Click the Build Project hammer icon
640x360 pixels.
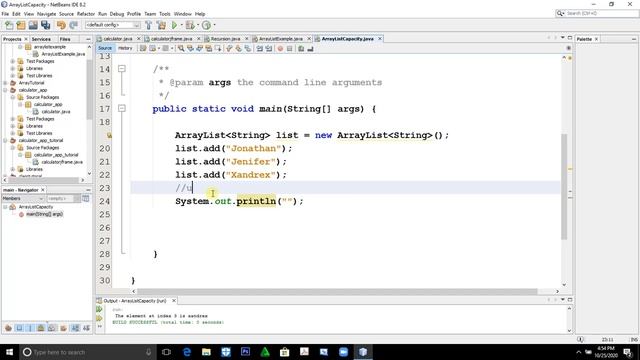[149, 25]
